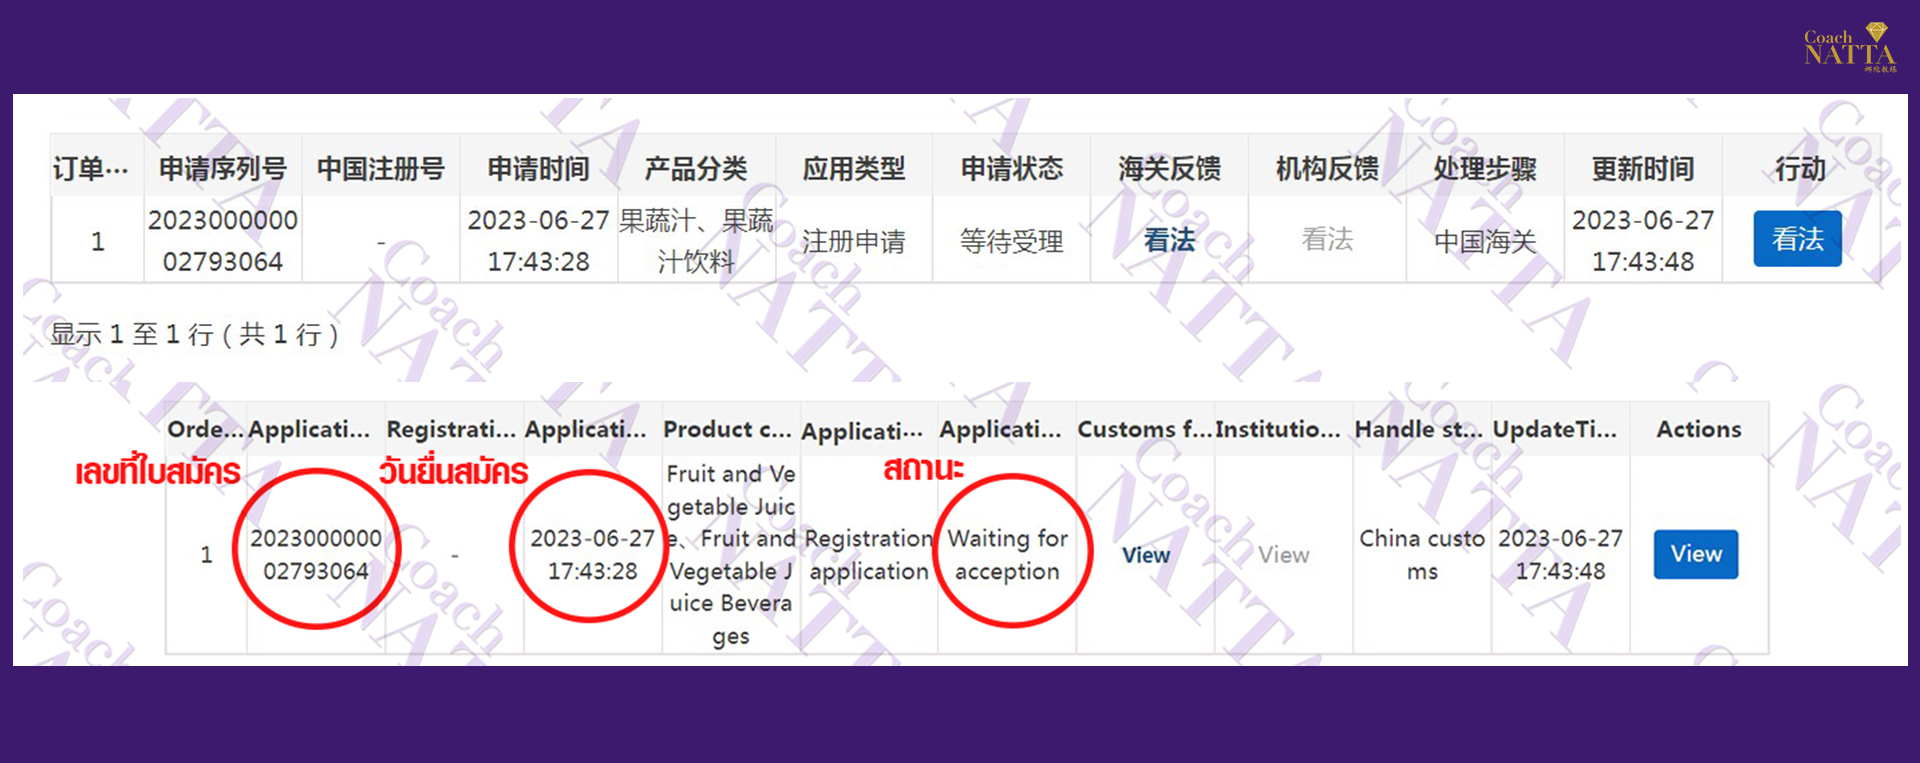Click the 中国注册号 column header
This screenshot has width=1920, height=763.
(x=380, y=168)
